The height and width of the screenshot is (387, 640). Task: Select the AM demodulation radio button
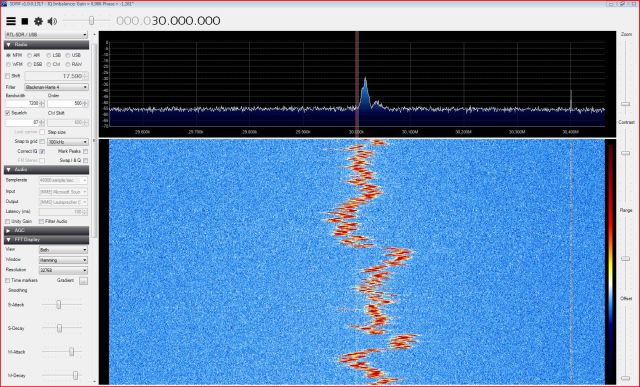(x=29, y=55)
